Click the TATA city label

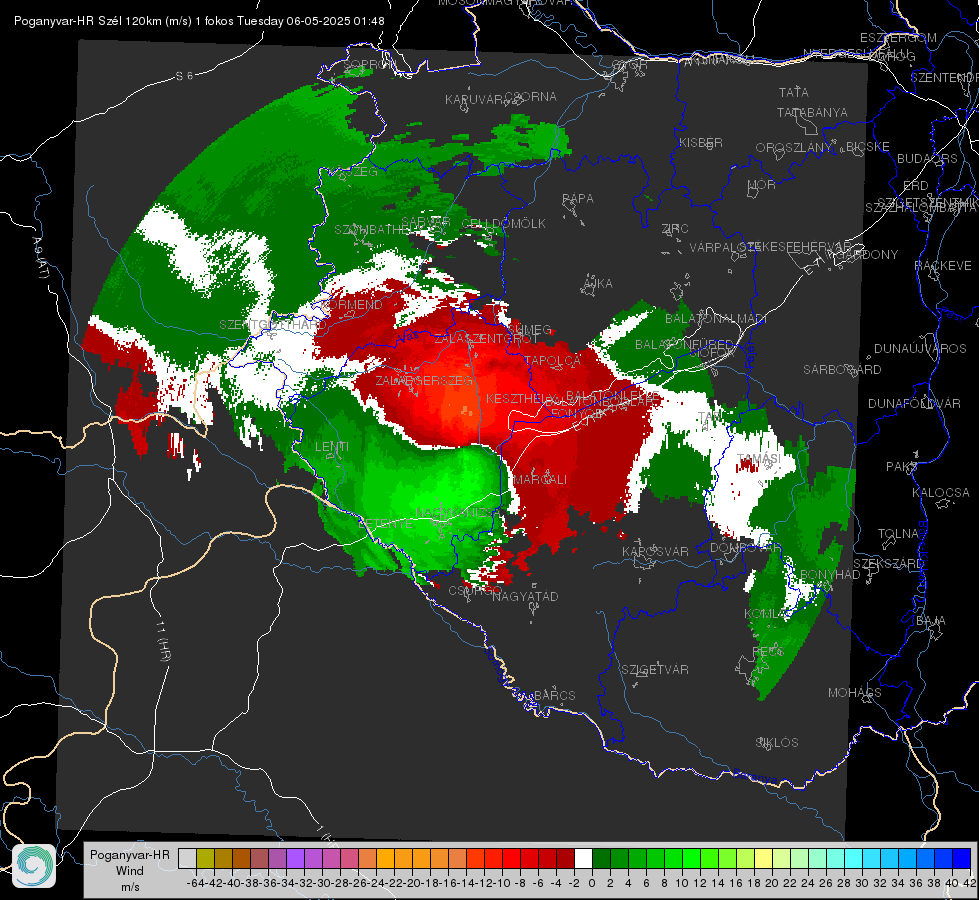(x=794, y=92)
